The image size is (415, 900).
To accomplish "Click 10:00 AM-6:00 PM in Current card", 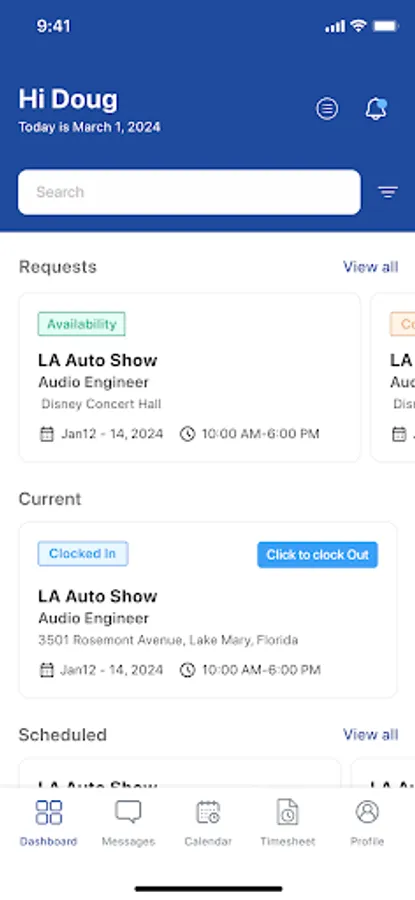I will (x=261, y=670).
